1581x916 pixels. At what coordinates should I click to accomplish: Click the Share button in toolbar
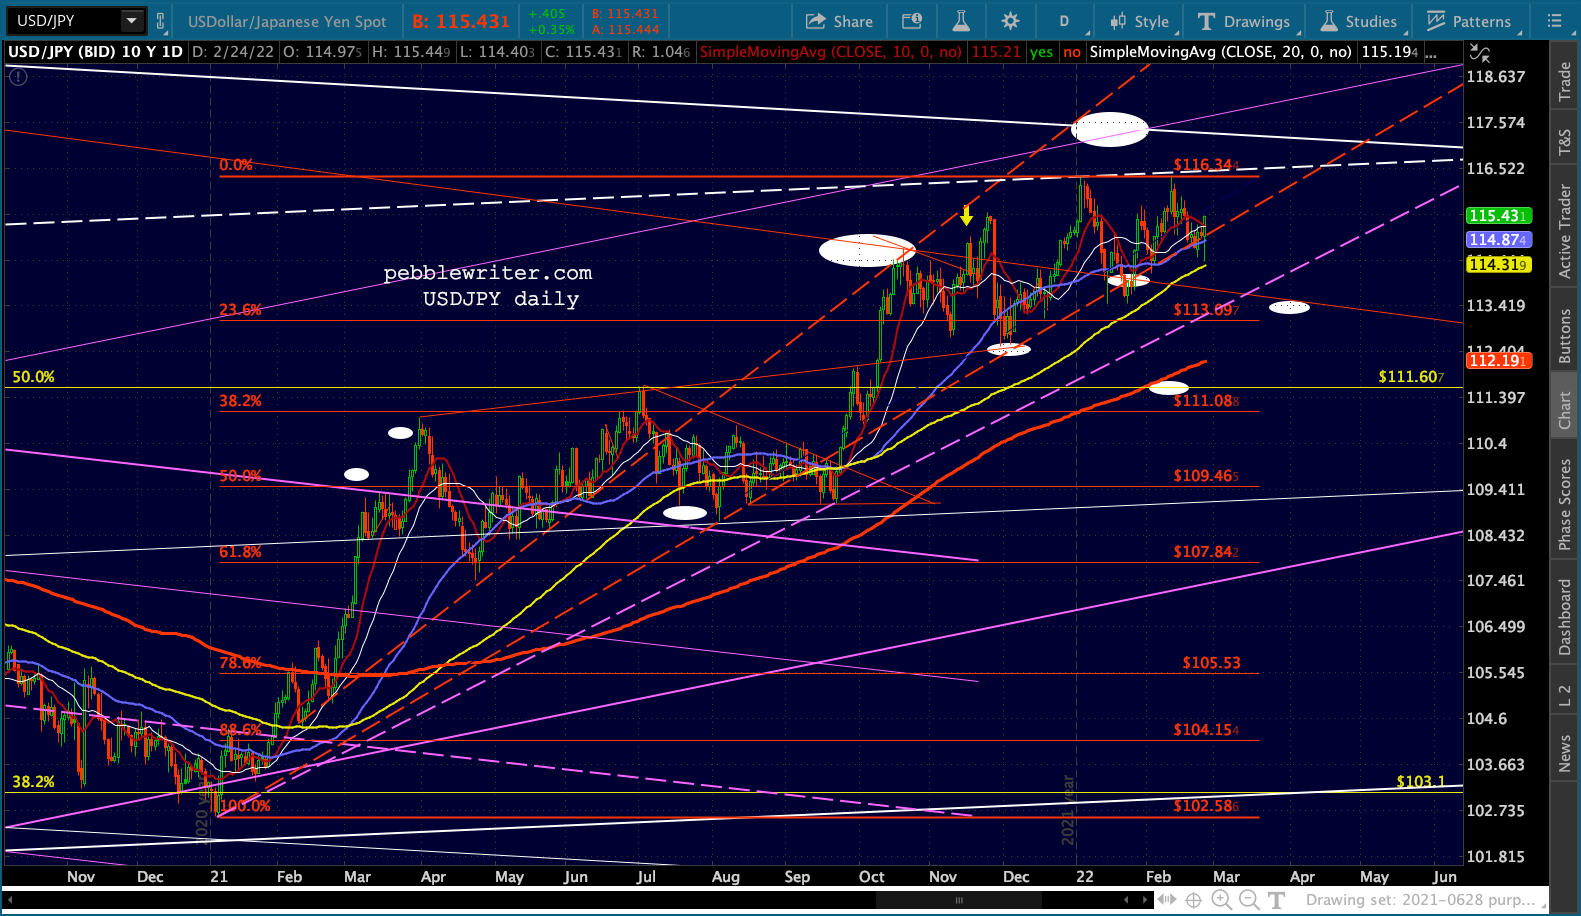pos(839,21)
